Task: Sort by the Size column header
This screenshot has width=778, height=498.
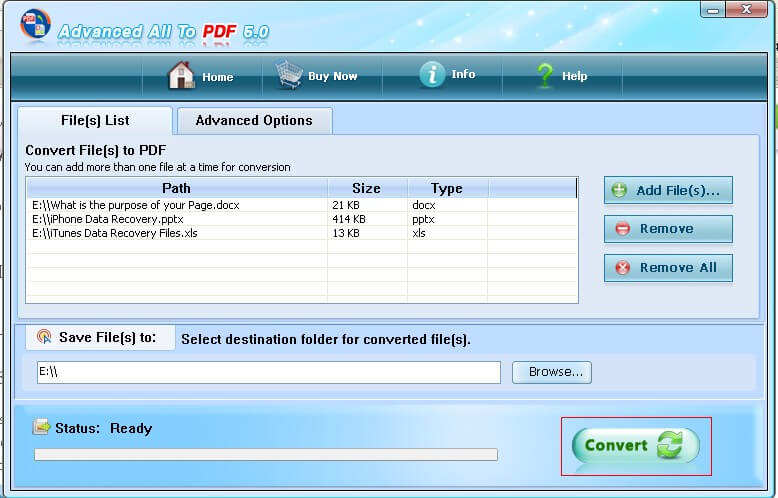Action: (367, 188)
